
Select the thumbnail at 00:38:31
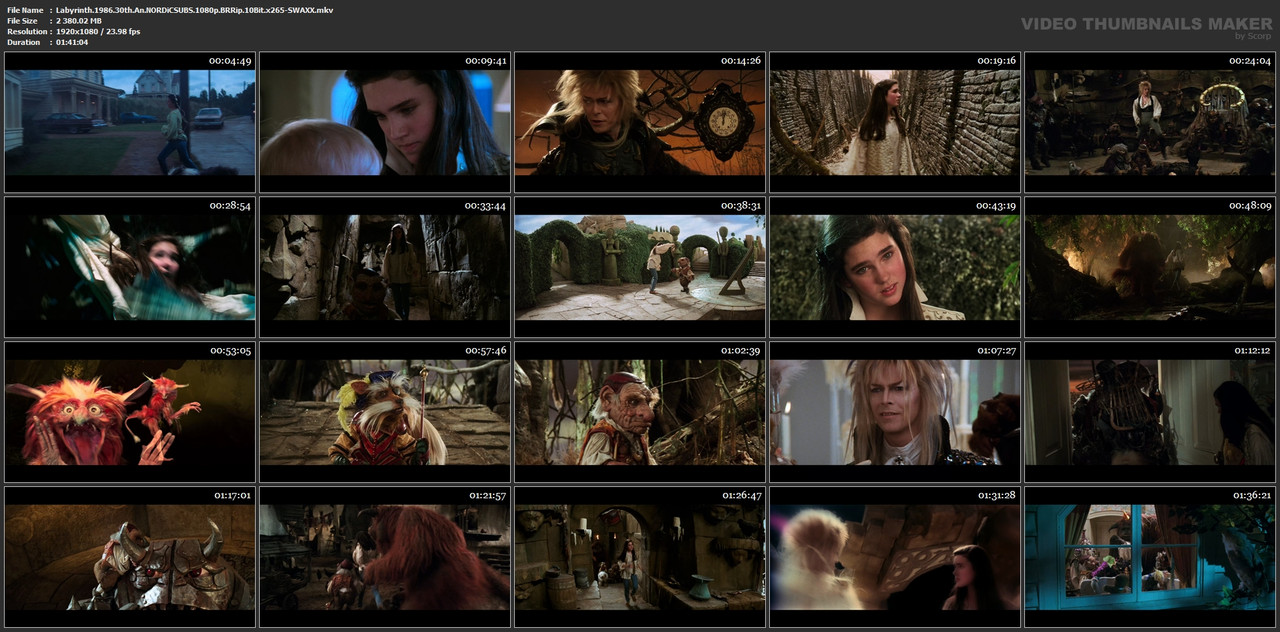pyautogui.click(x=640, y=267)
